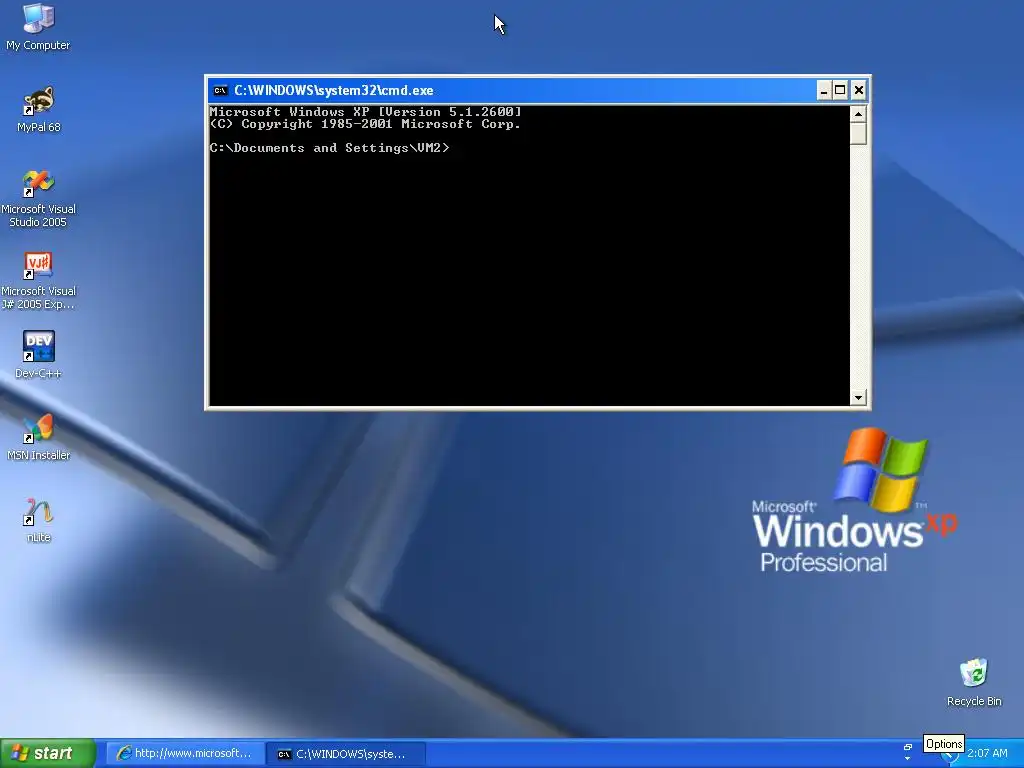Select Microsoft Visual Studio 2005 shortcut
This screenshot has height=768, width=1024.
pos(38,199)
